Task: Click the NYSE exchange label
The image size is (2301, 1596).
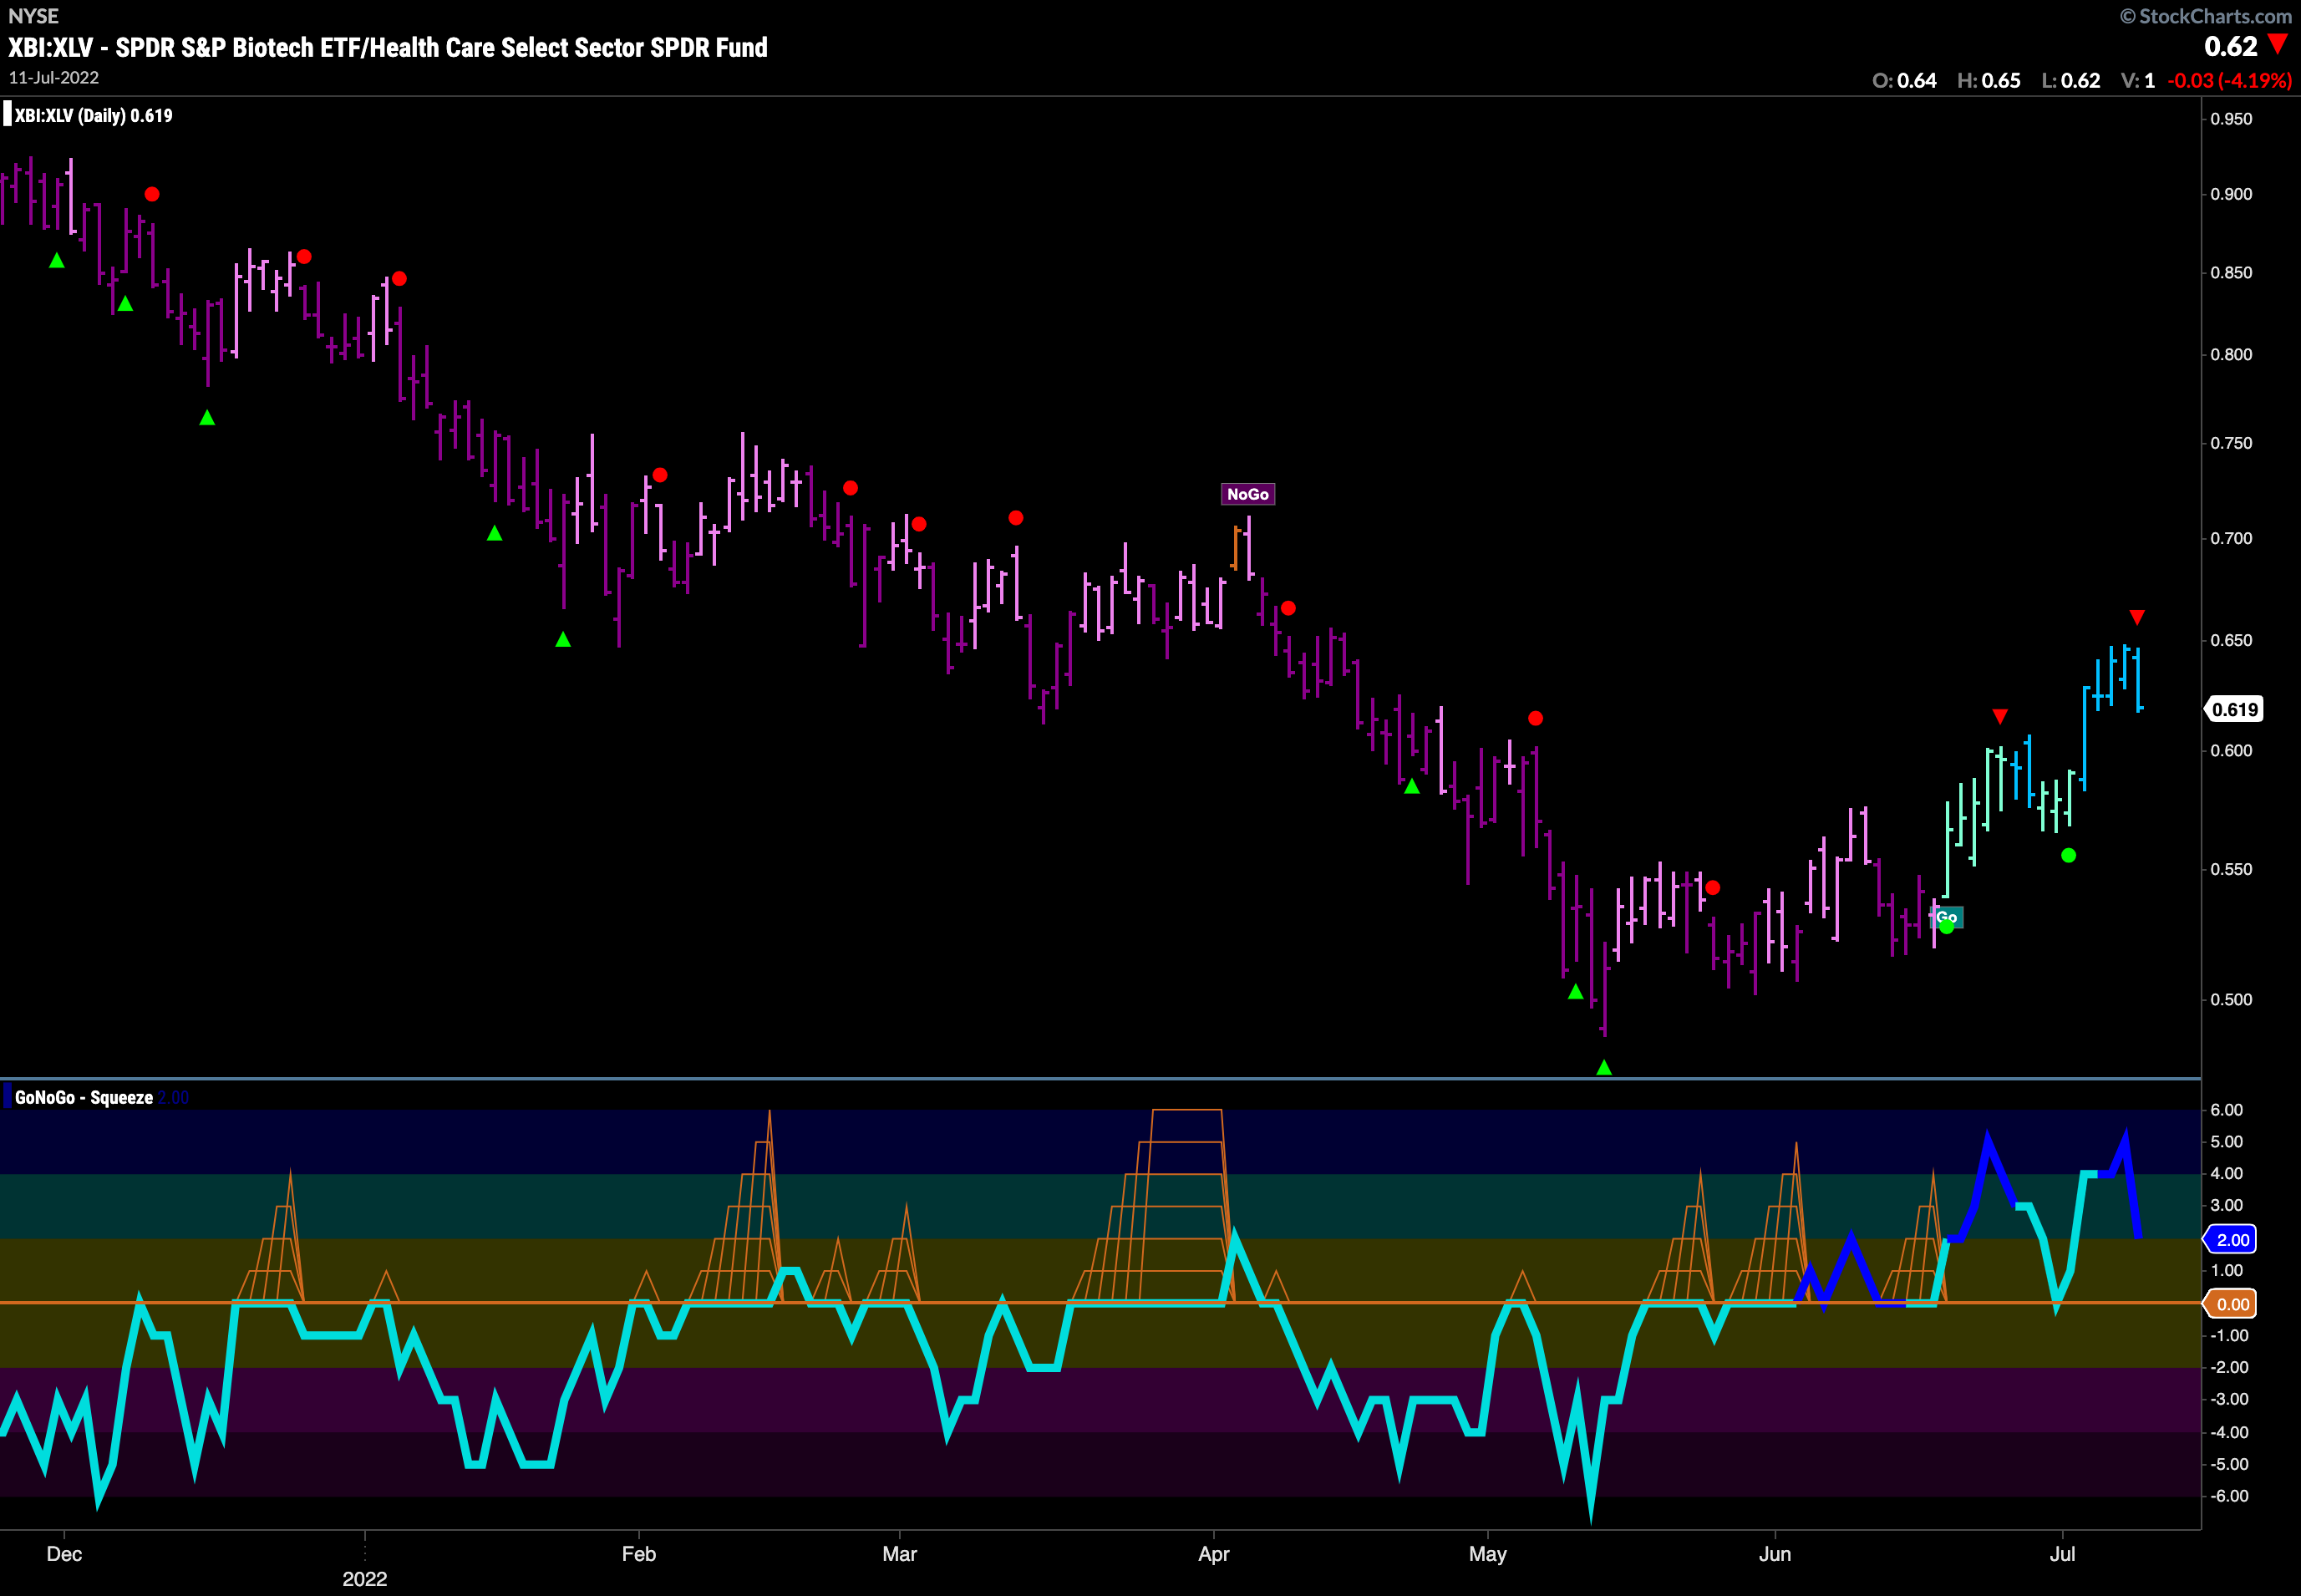Action: point(33,16)
